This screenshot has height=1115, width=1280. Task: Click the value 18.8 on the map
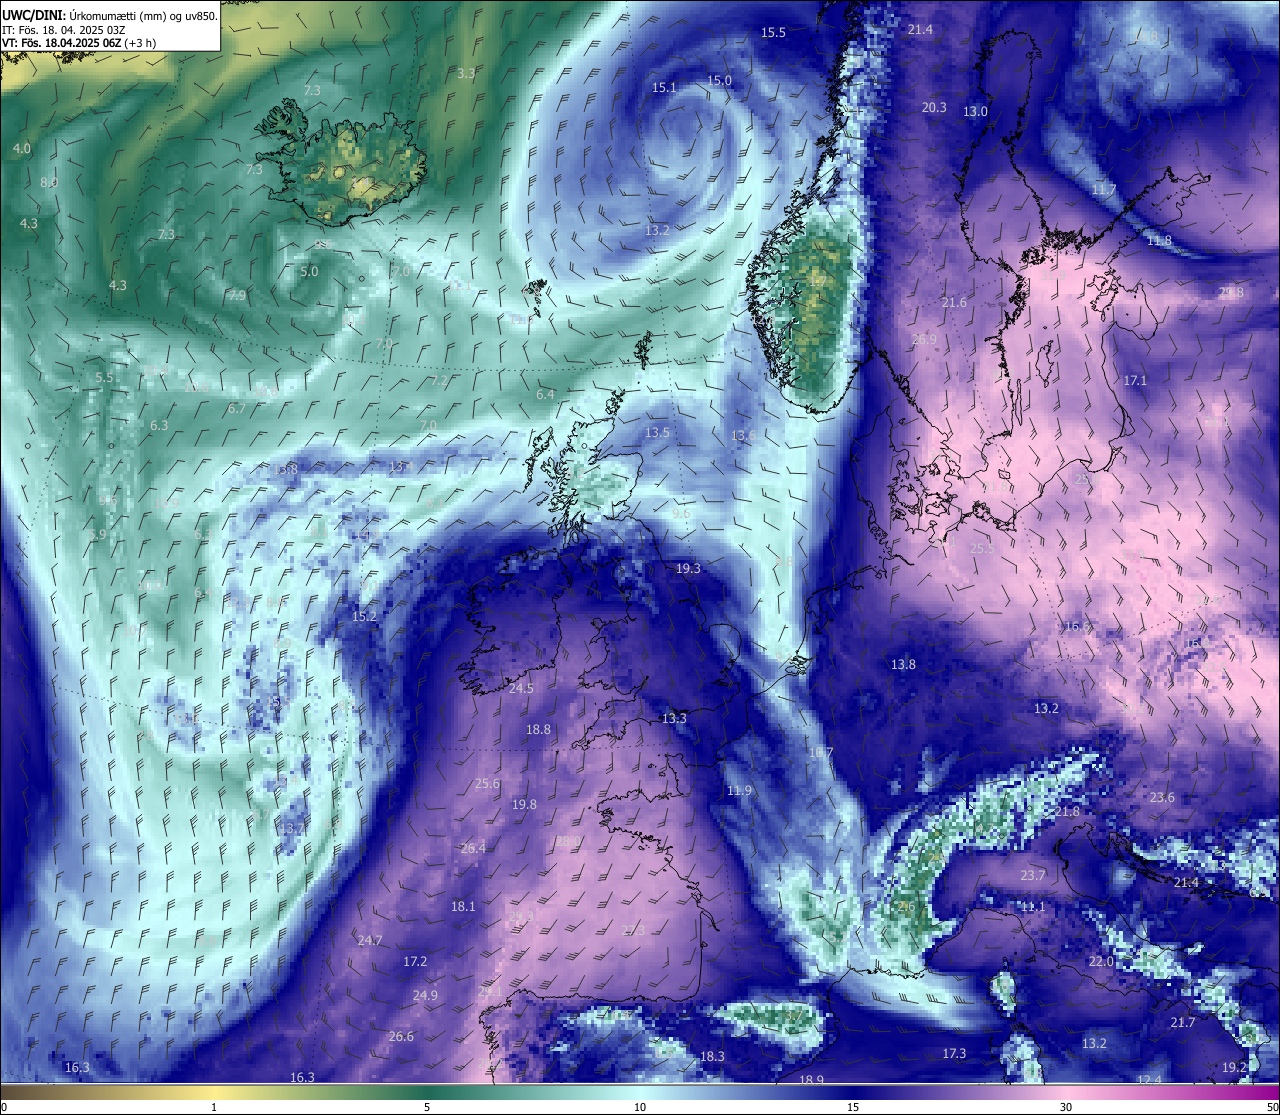pyautogui.click(x=538, y=730)
